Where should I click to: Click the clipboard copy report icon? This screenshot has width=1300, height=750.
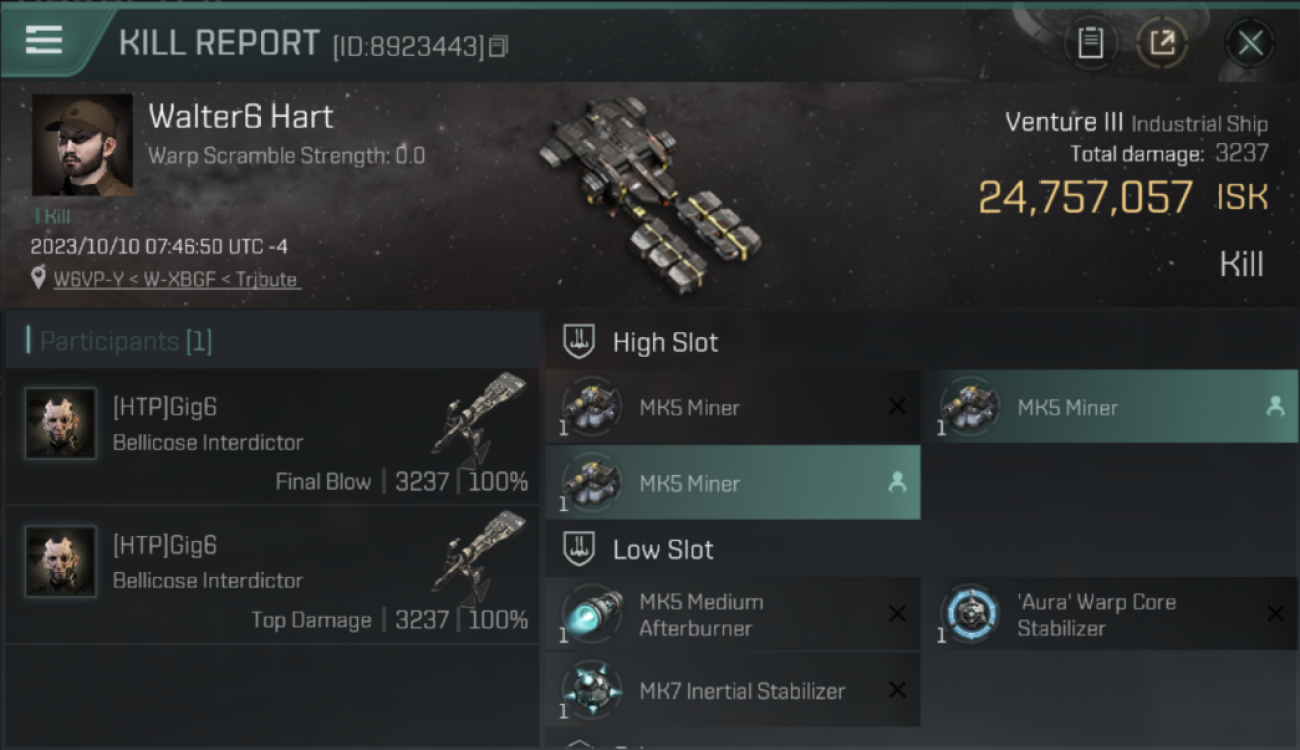[x=1090, y=42]
